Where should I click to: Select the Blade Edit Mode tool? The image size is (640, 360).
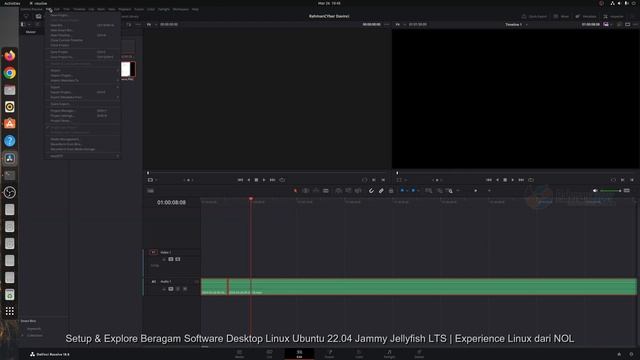[326, 191]
